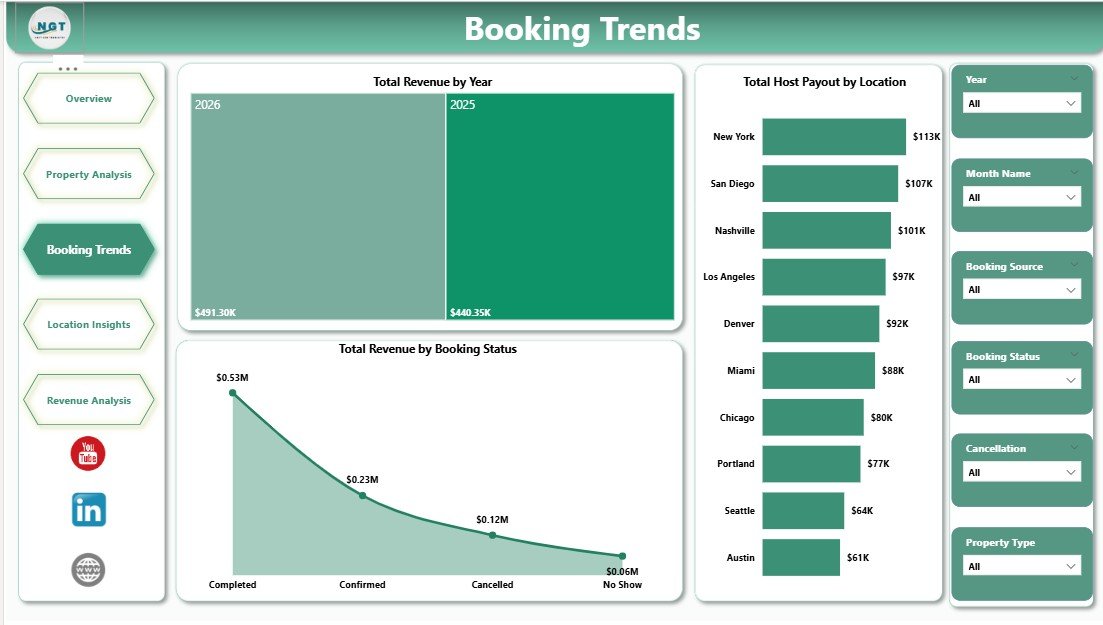Click the YouTube icon in sidebar
Image resolution: width=1103 pixels, height=625 pixels.
[88, 454]
